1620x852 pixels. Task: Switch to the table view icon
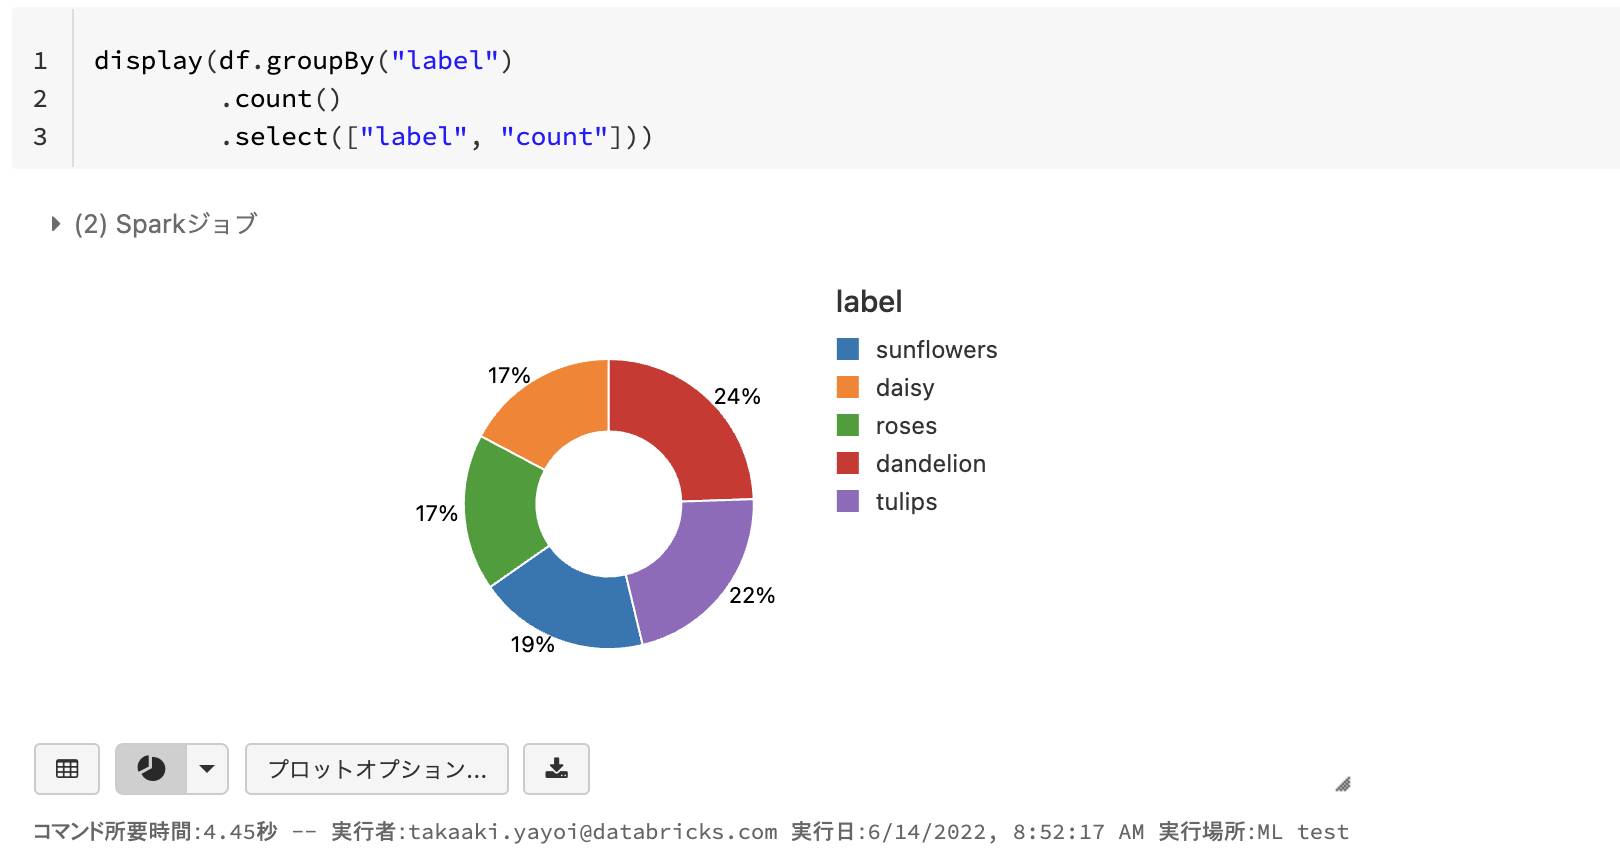(x=67, y=769)
